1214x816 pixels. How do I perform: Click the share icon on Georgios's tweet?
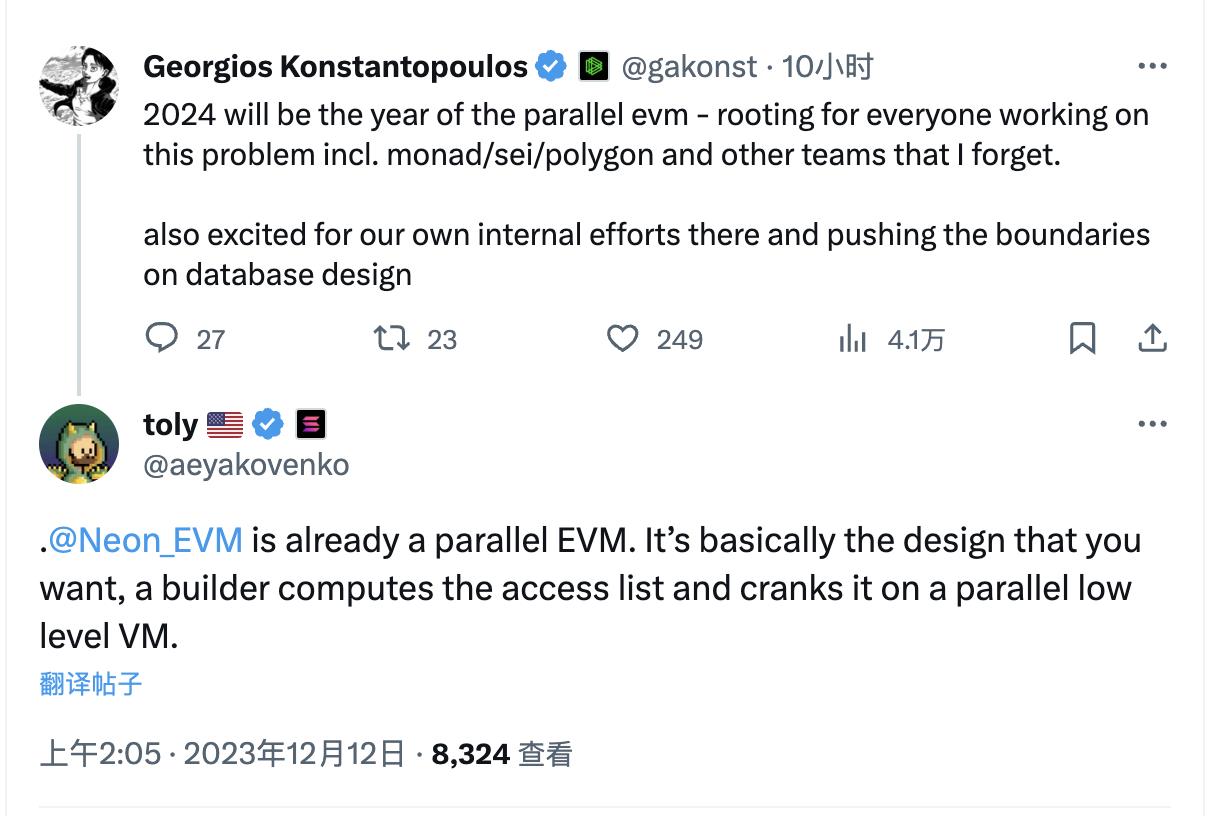coord(1152,339)
